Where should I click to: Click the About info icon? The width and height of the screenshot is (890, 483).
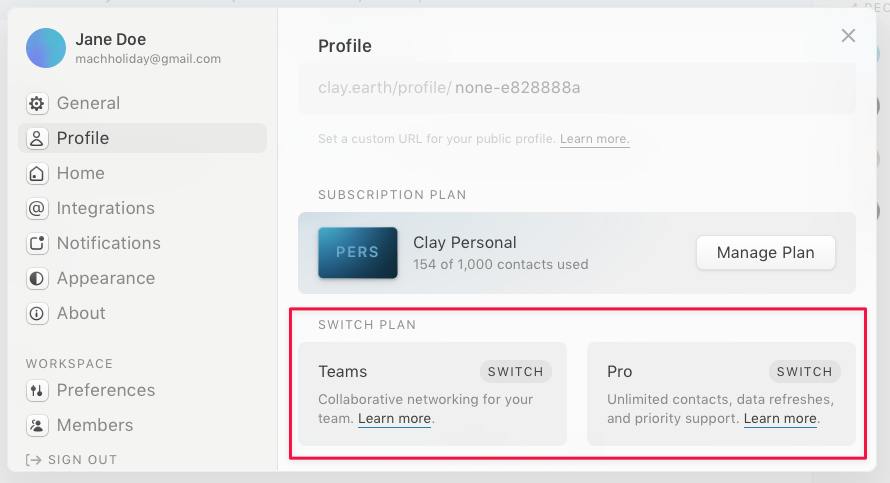37,314
